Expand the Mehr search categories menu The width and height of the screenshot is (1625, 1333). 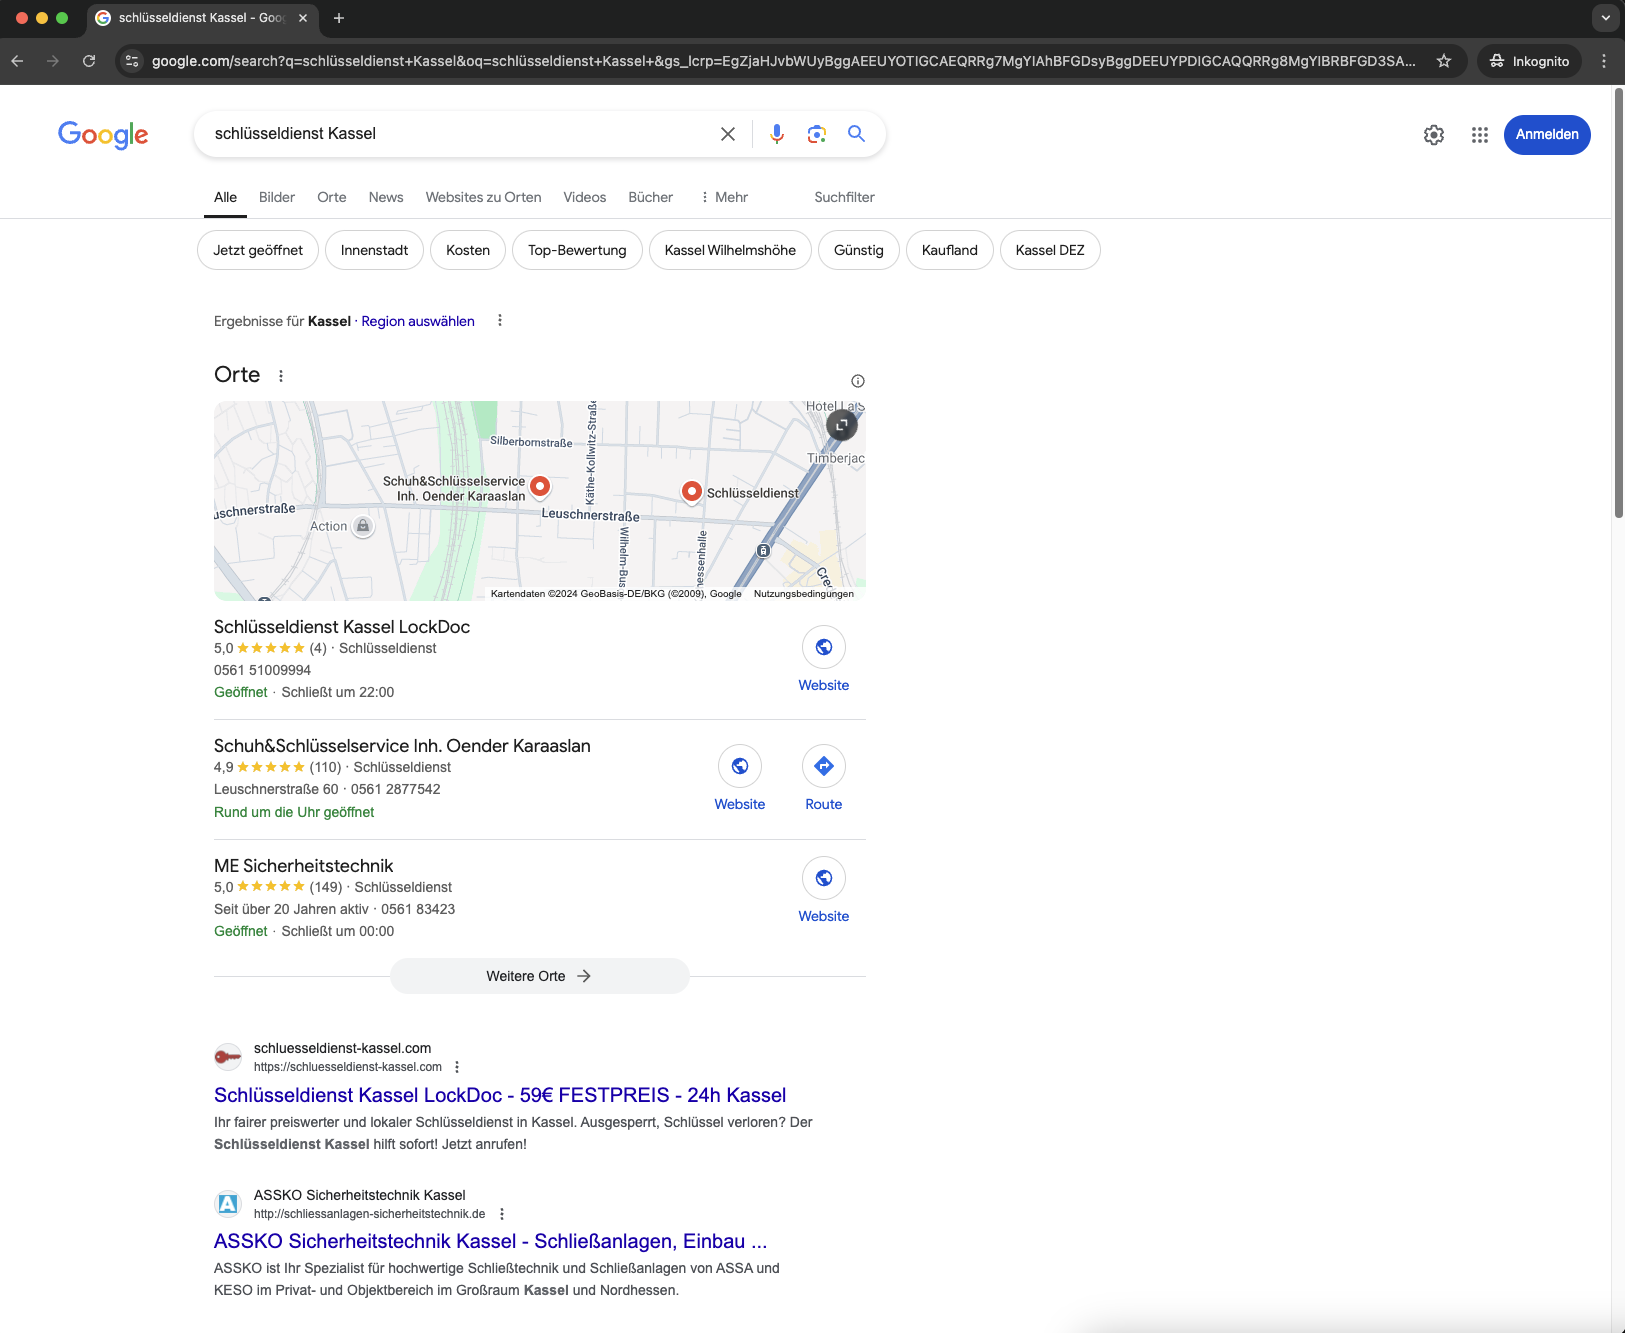click(724, 197)
